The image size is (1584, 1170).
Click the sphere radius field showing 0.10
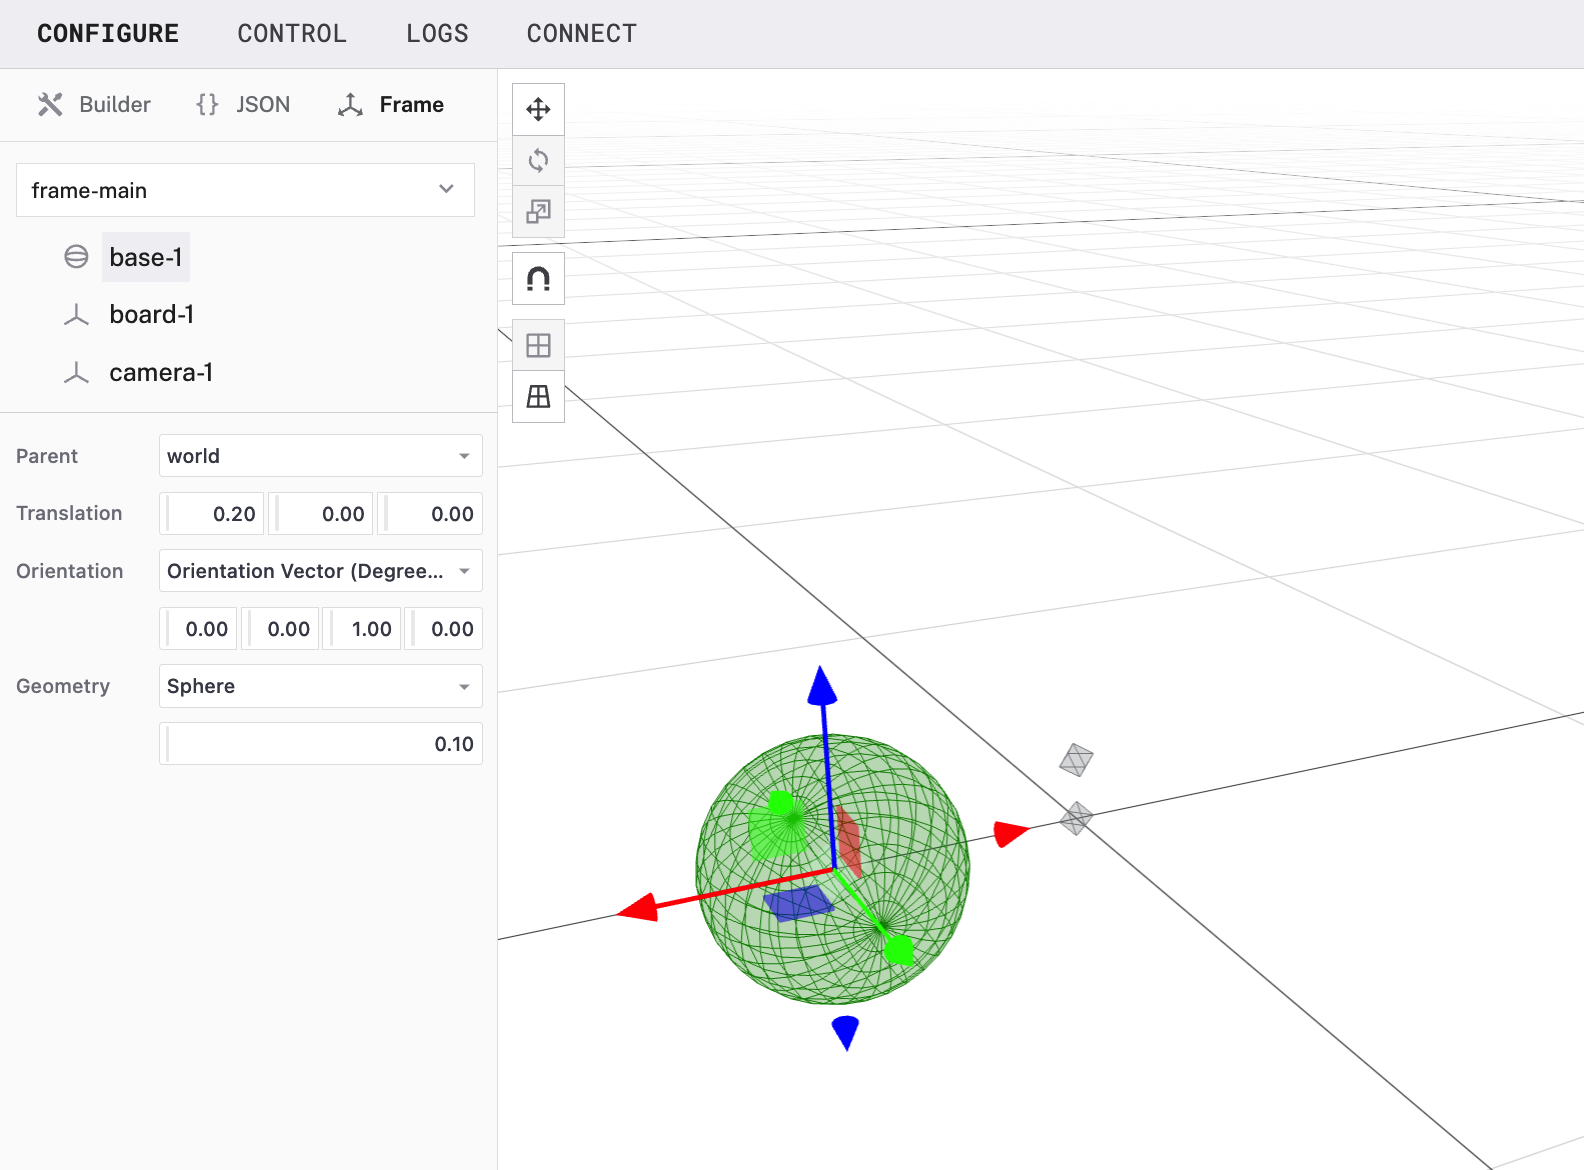[x=321, y=744]
